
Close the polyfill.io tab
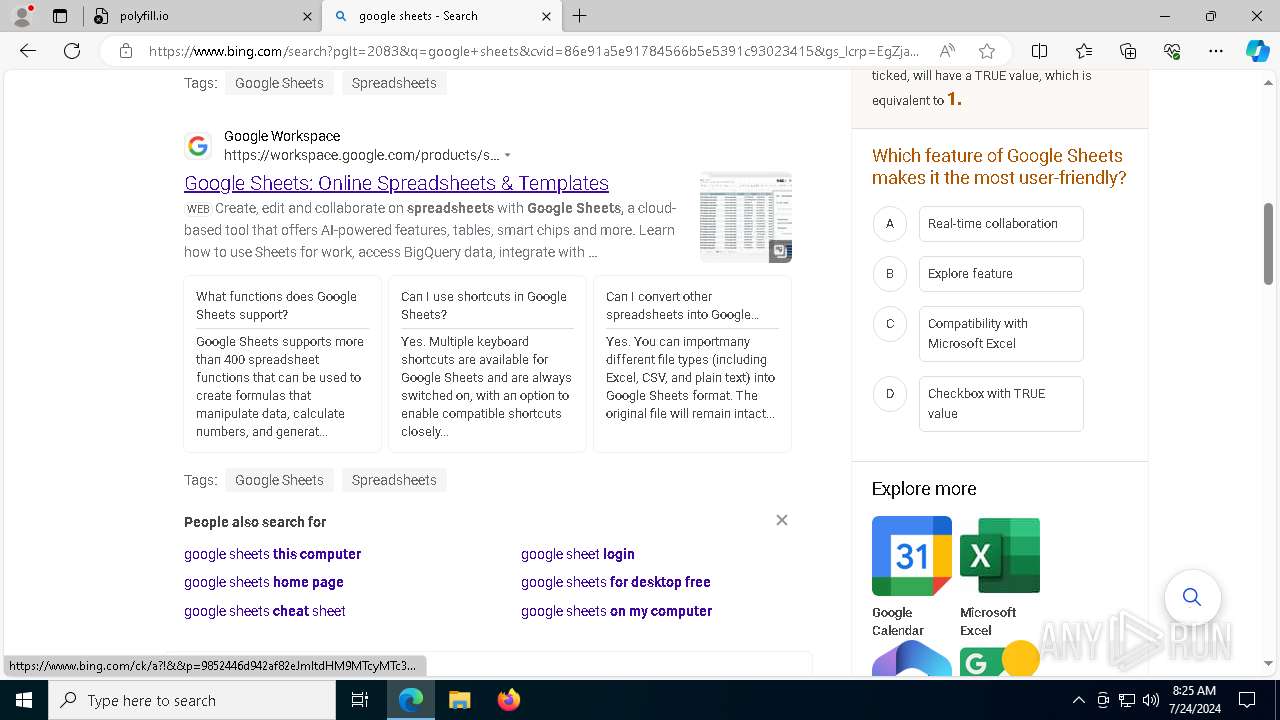(307, 16)
